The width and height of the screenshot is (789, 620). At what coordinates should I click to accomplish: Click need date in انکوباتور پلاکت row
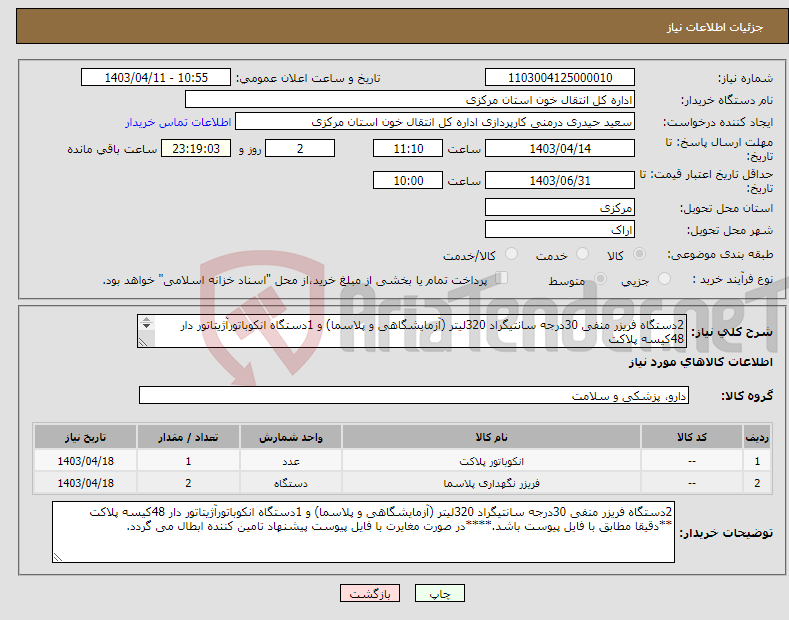86,461
